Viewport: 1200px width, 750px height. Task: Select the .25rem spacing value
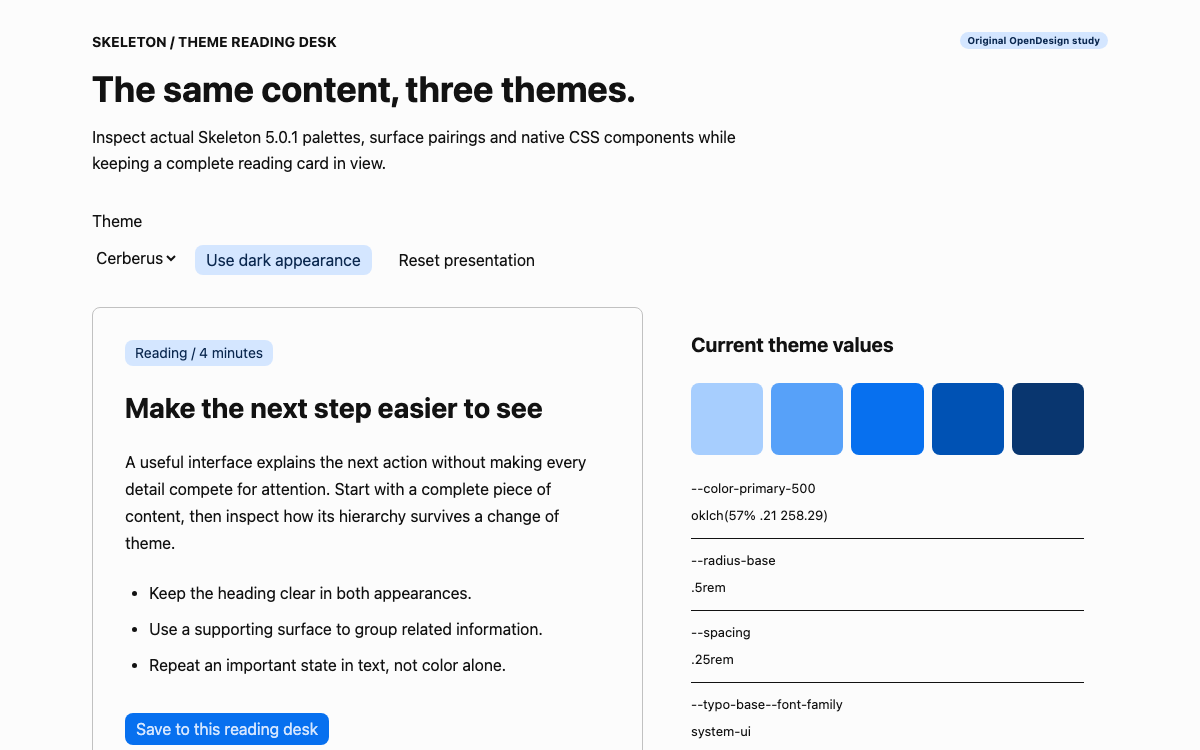coord(712,660)
